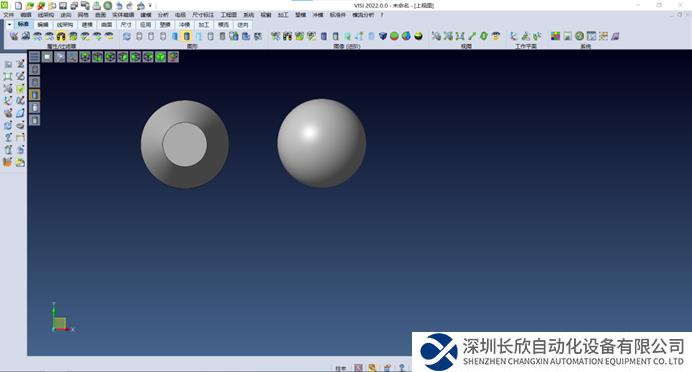Click the text button in bottom status bar

[341, 368]
